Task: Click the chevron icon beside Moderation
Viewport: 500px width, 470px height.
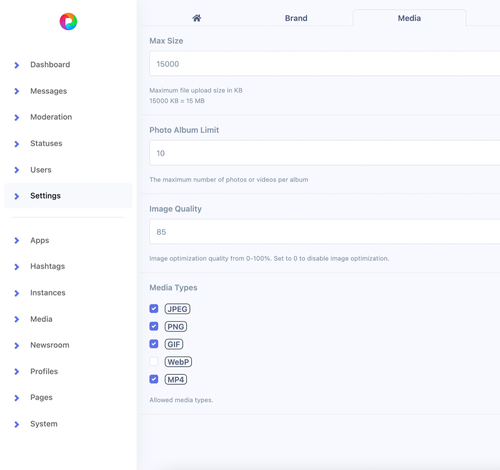Action: 17,117
